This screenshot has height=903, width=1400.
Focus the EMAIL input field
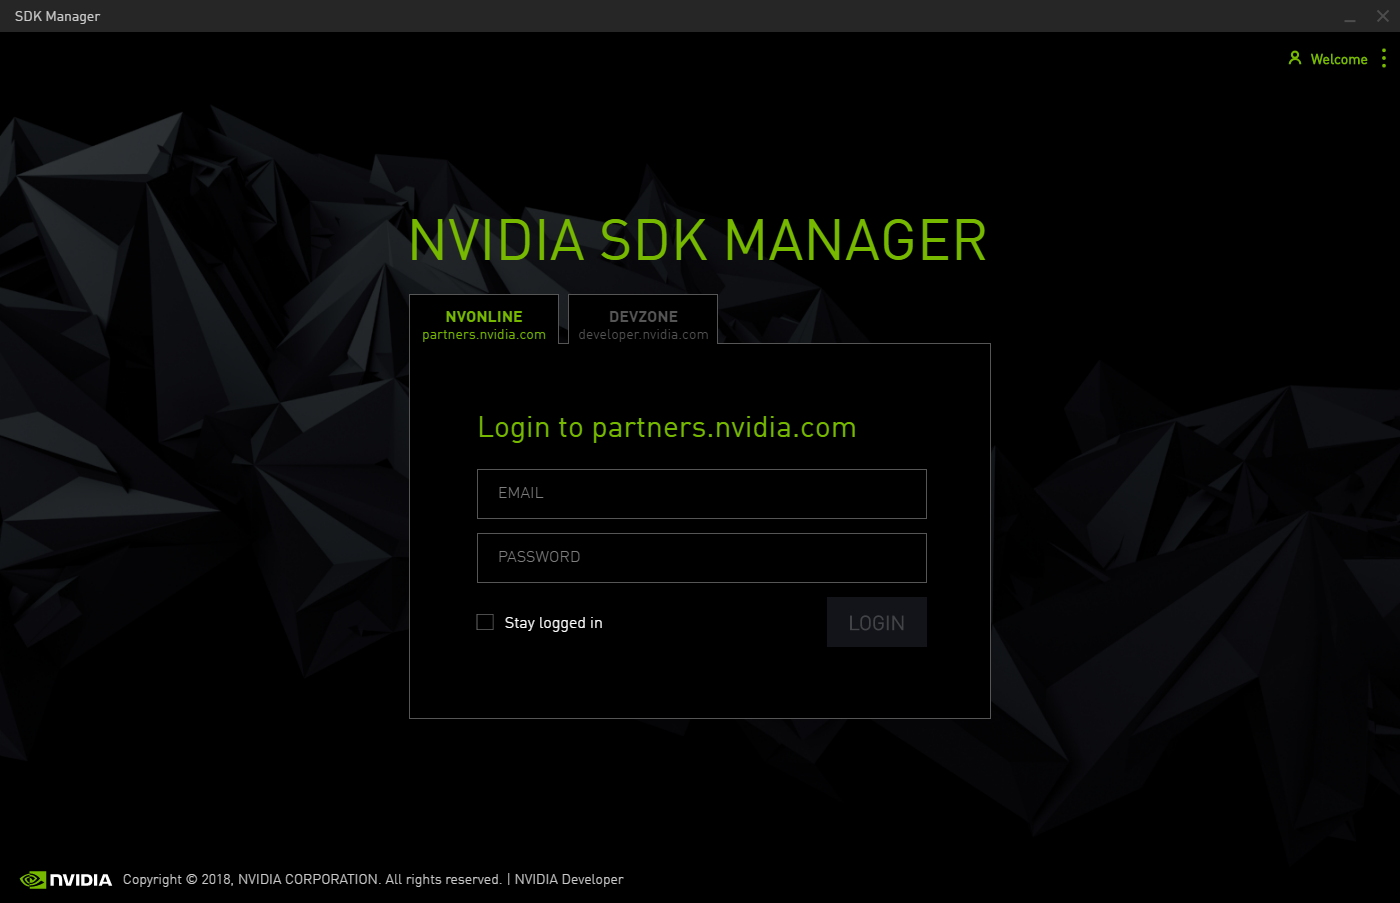point(701,494)
